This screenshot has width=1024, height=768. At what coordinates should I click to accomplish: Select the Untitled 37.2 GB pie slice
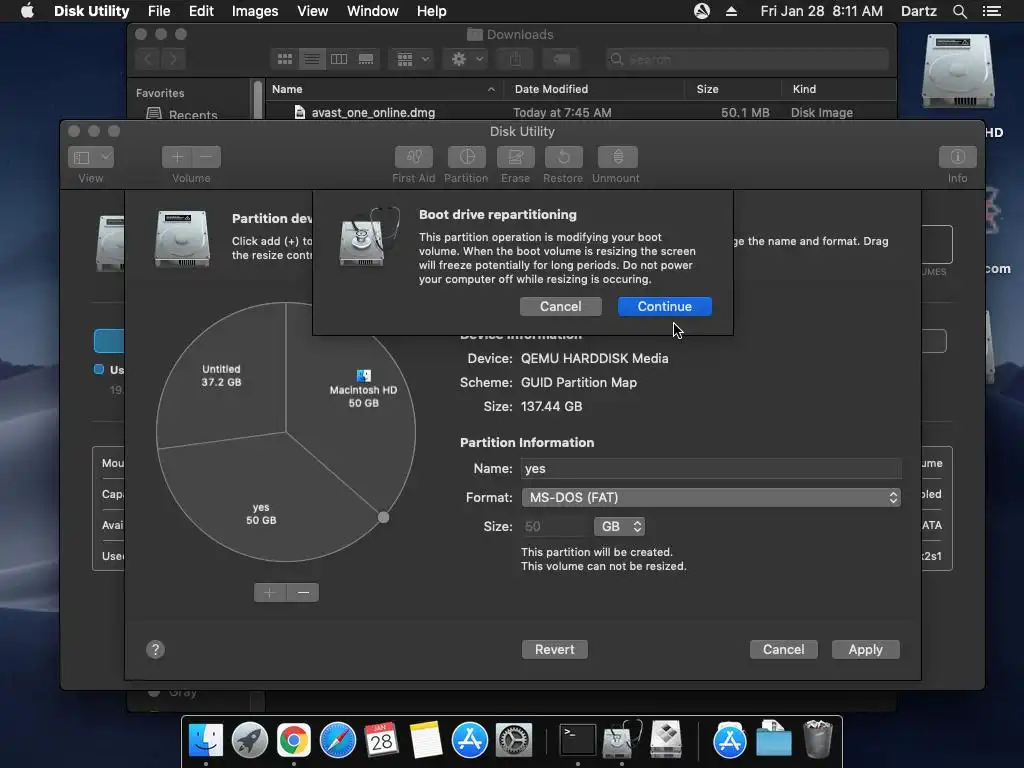[221, 376]
